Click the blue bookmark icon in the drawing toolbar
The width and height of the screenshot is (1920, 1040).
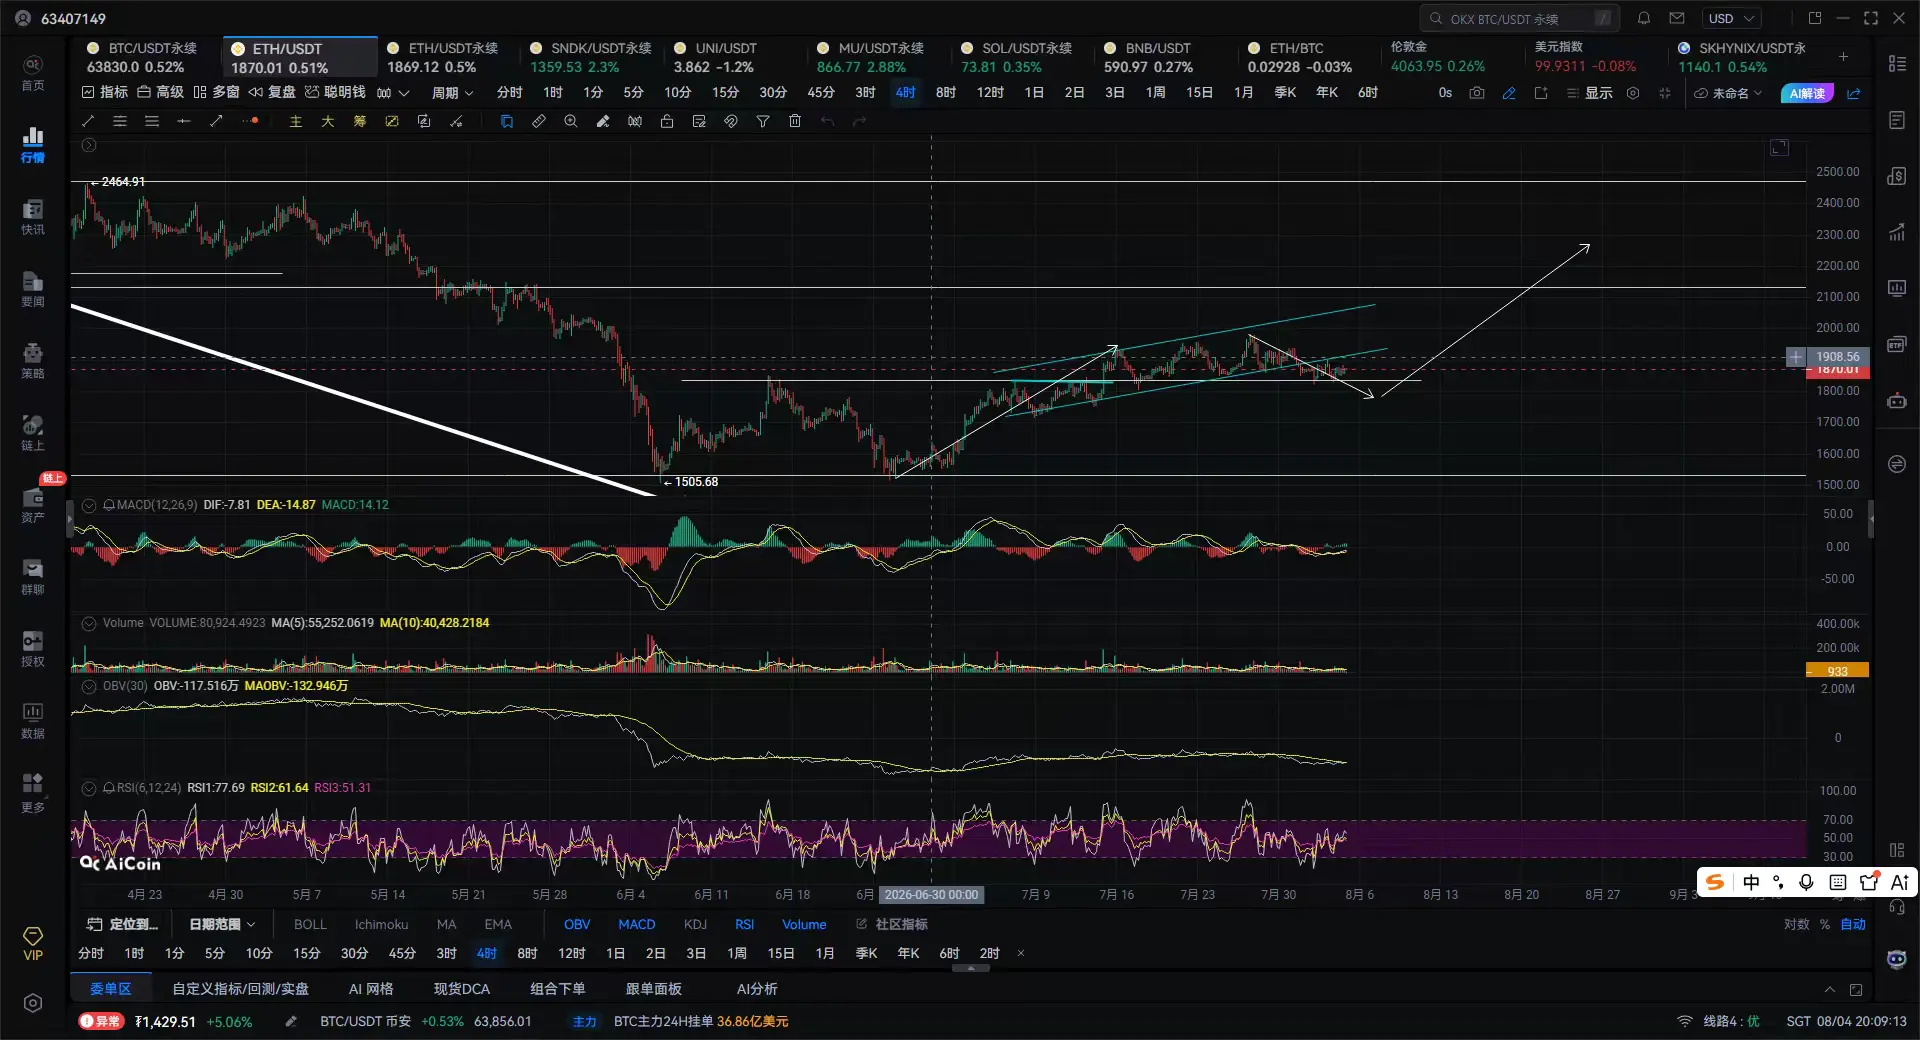tap(507, 121)
